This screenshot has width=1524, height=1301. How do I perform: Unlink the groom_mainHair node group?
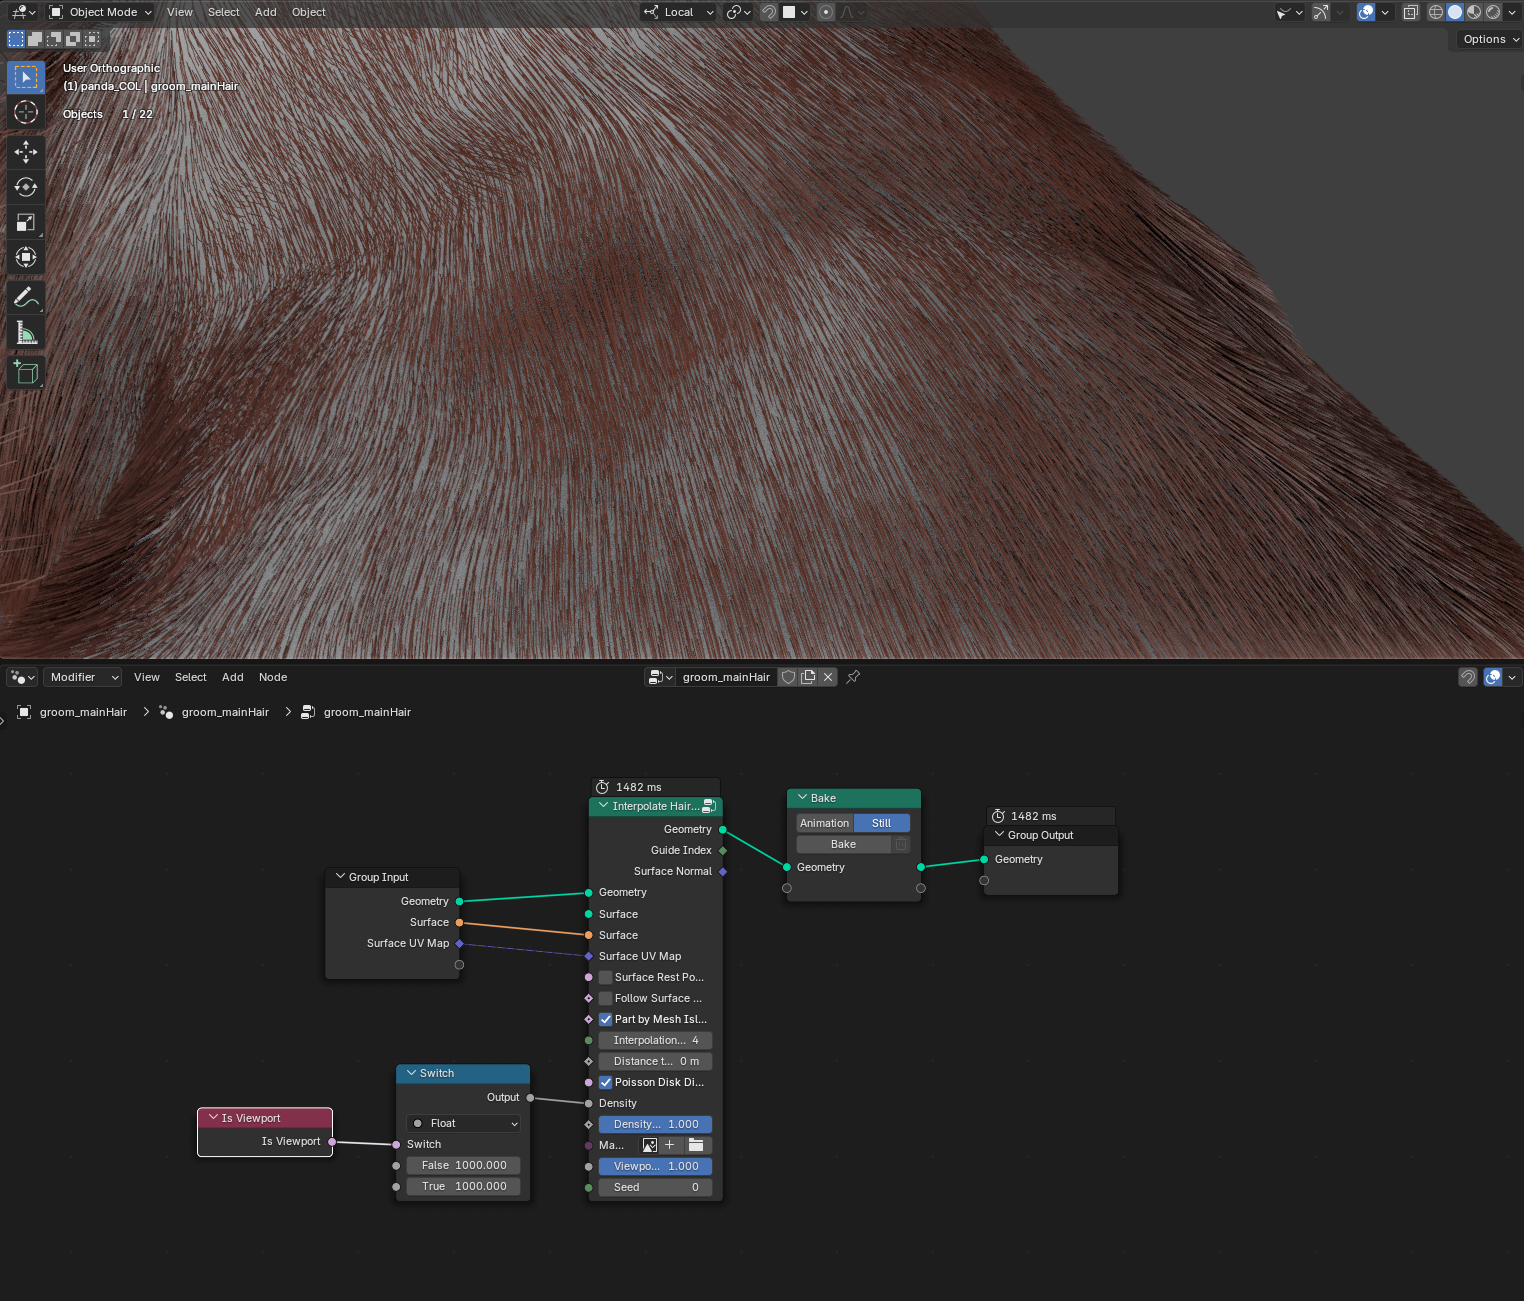click(x=828, y=677)
